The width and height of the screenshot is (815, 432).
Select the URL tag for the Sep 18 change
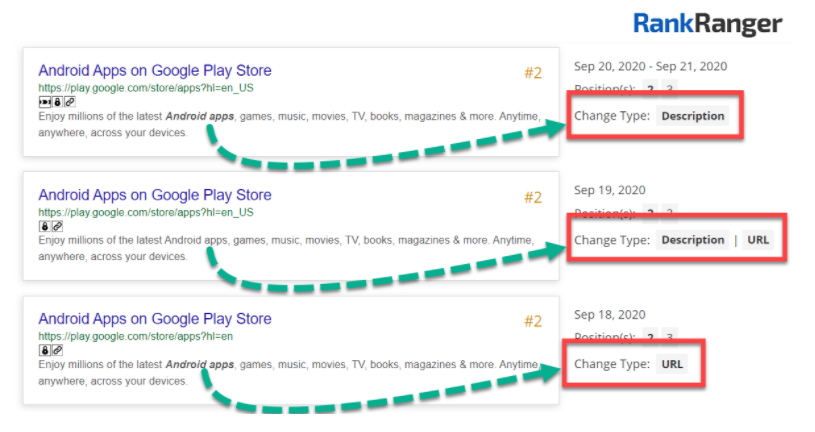tap(672, 364)
